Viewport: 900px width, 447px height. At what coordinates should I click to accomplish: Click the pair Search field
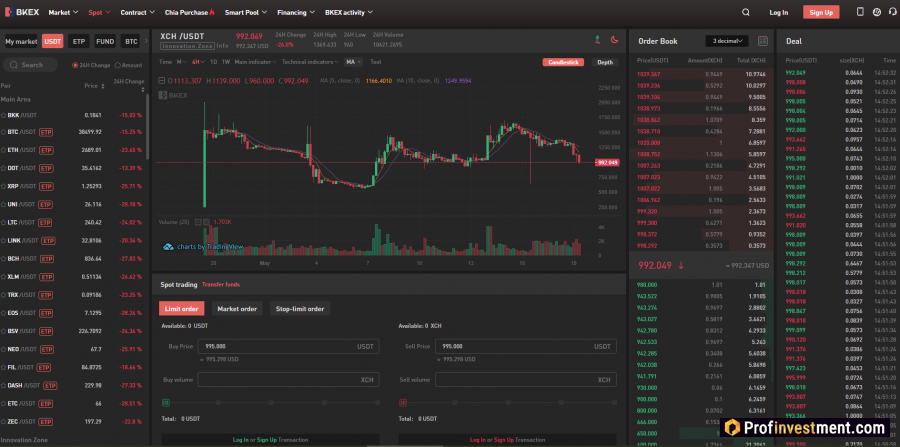30,65
